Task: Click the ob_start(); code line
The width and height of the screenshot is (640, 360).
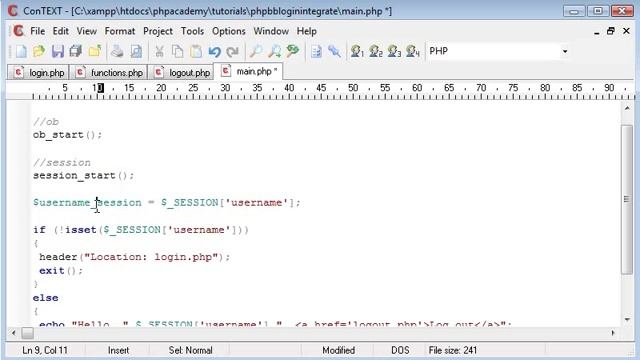Action: pyautogui.click(x=67, y=135)
